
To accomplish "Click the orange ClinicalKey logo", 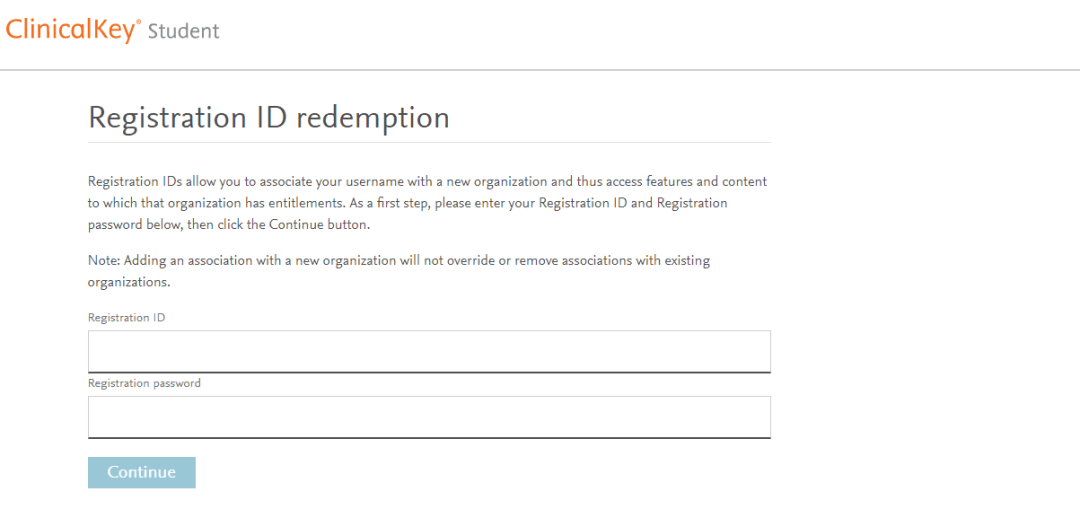I will click(x=70, y=30).
